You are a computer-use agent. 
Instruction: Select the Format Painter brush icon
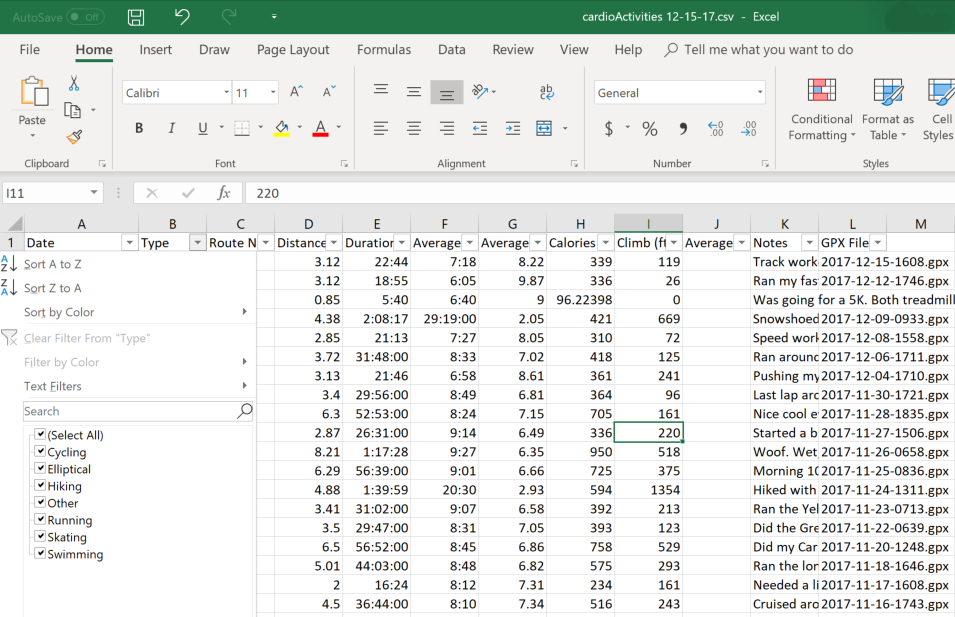pos(74,138)
